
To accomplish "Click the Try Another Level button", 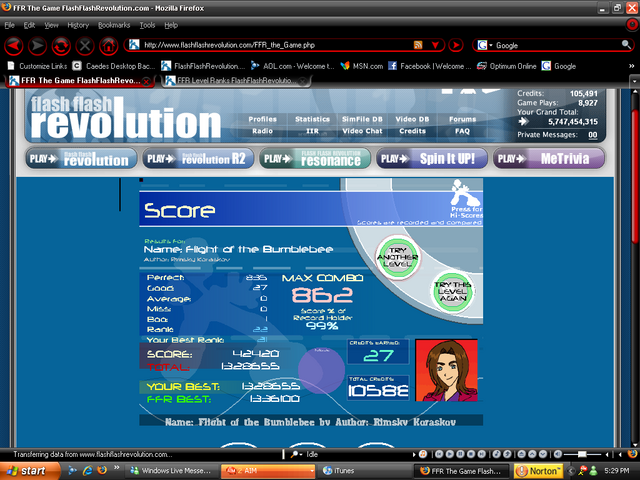I will pos(395,253).
